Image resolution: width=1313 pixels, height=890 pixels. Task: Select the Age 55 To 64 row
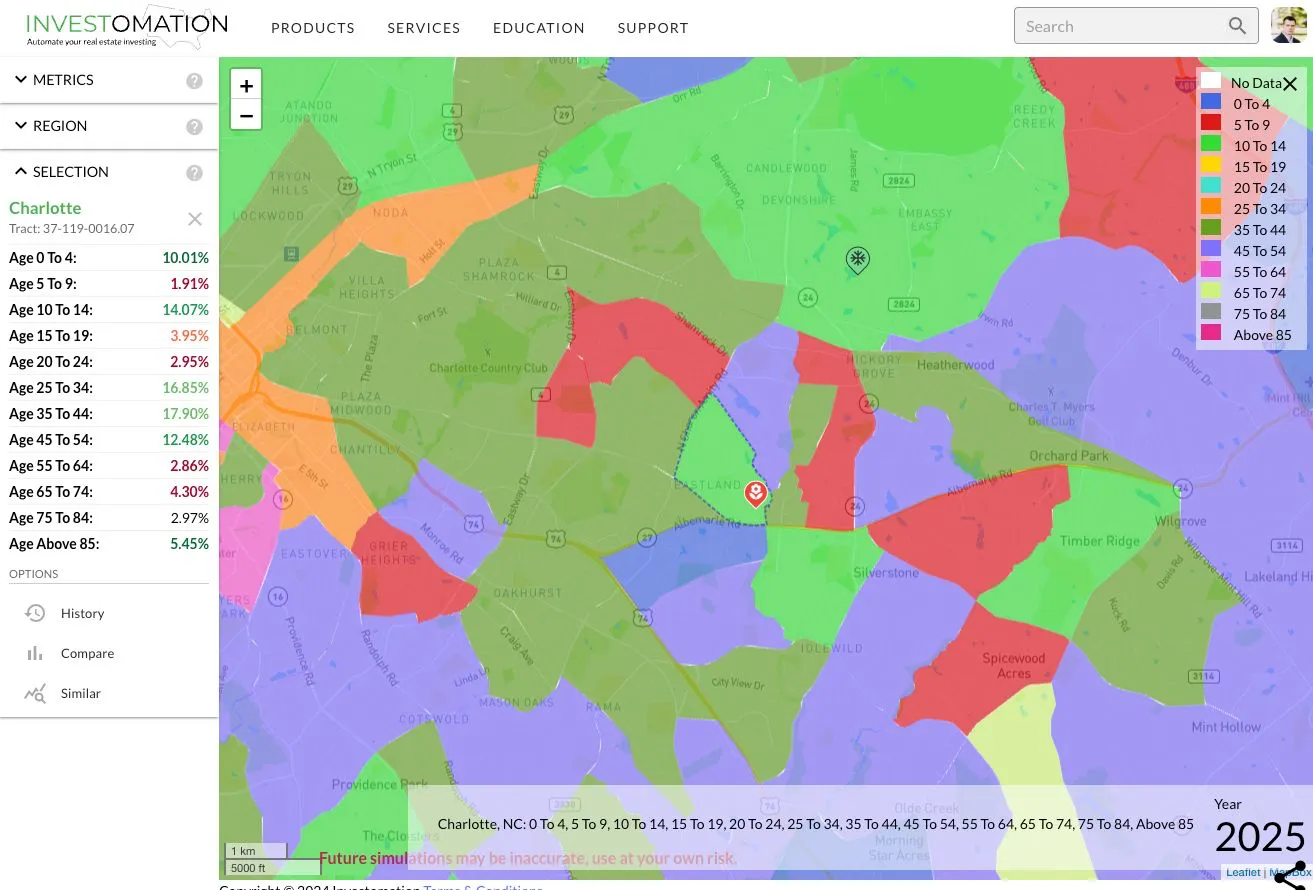[x=109, y=466]
